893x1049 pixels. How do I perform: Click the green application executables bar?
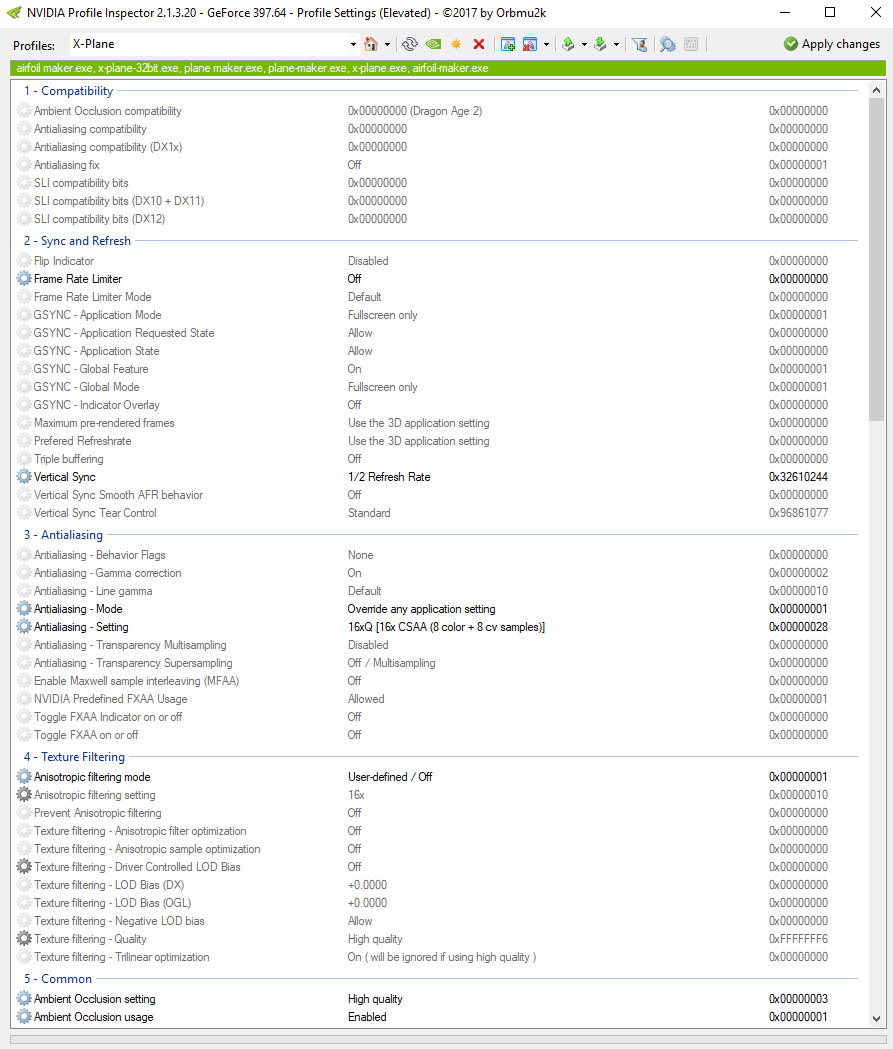coord(448,68)
